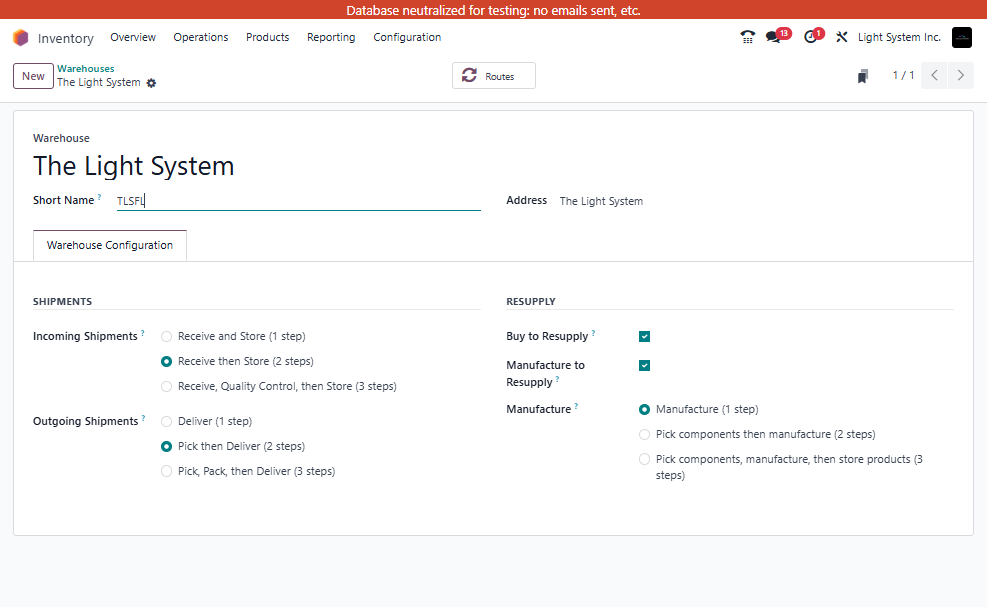987x607 pixels.
Task: Open the Configuration menu
Action: tap(407, 37)
